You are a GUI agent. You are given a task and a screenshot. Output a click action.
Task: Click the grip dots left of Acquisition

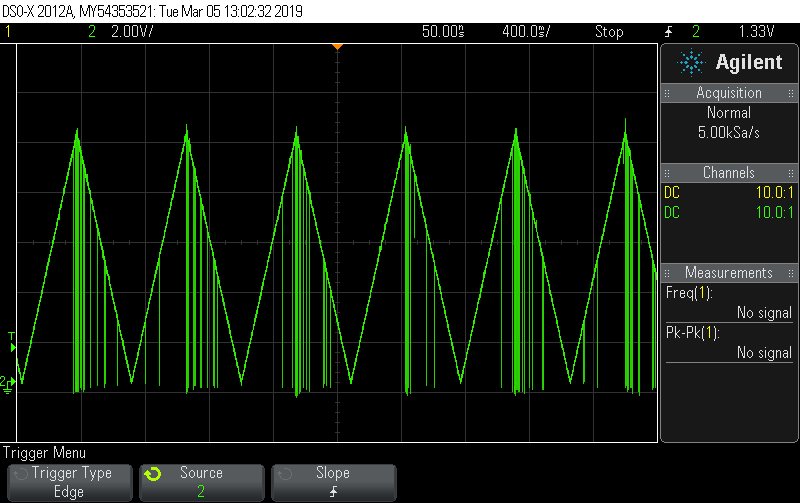[x=667, y=93]
